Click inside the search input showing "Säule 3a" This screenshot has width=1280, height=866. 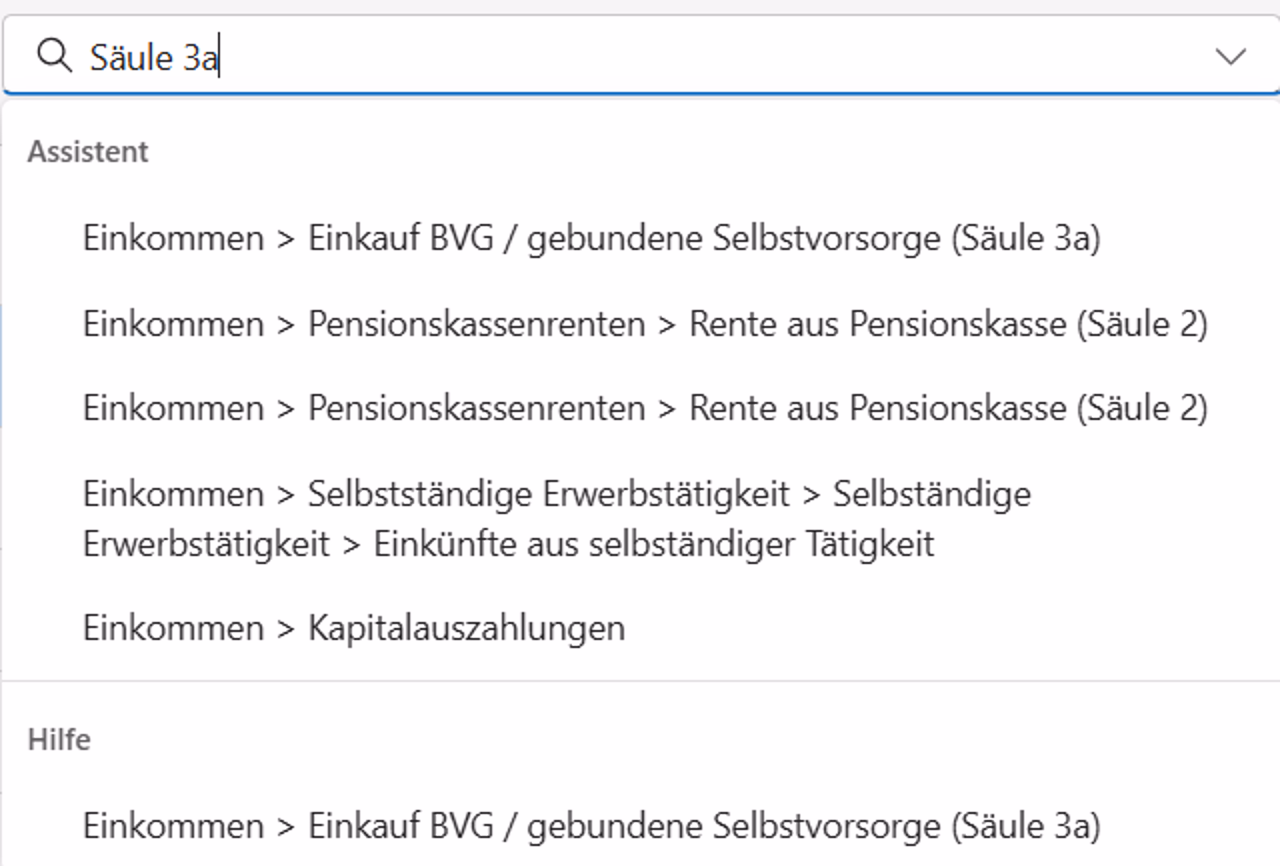pyautogui.click(x=400, y=56)
